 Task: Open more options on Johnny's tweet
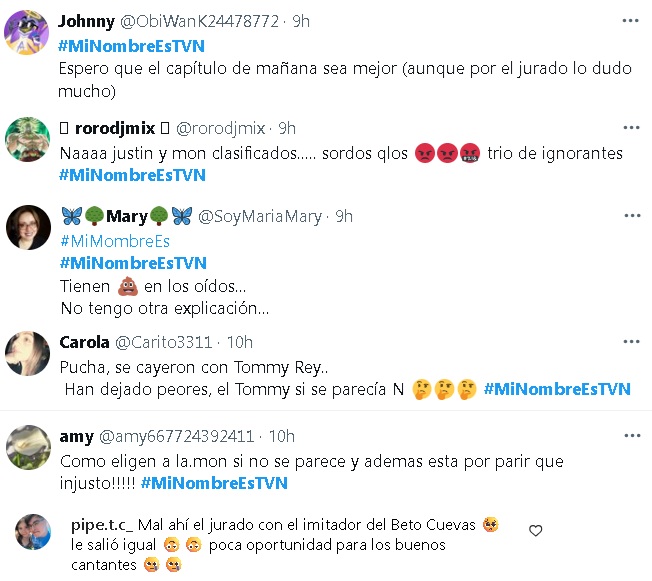click(x=630, y=21)
